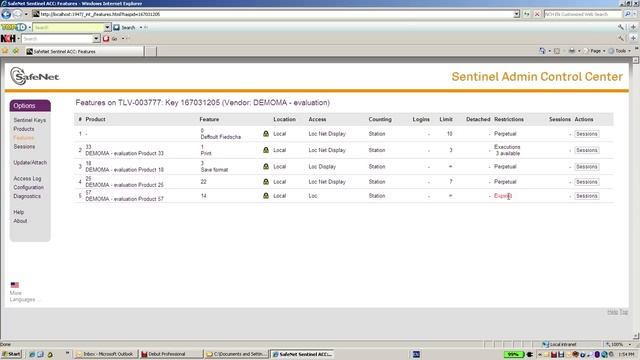The image size is (640, 360).
Task: Click the plus icon on the NCH toolbar
Action: (x=633, y=38)
